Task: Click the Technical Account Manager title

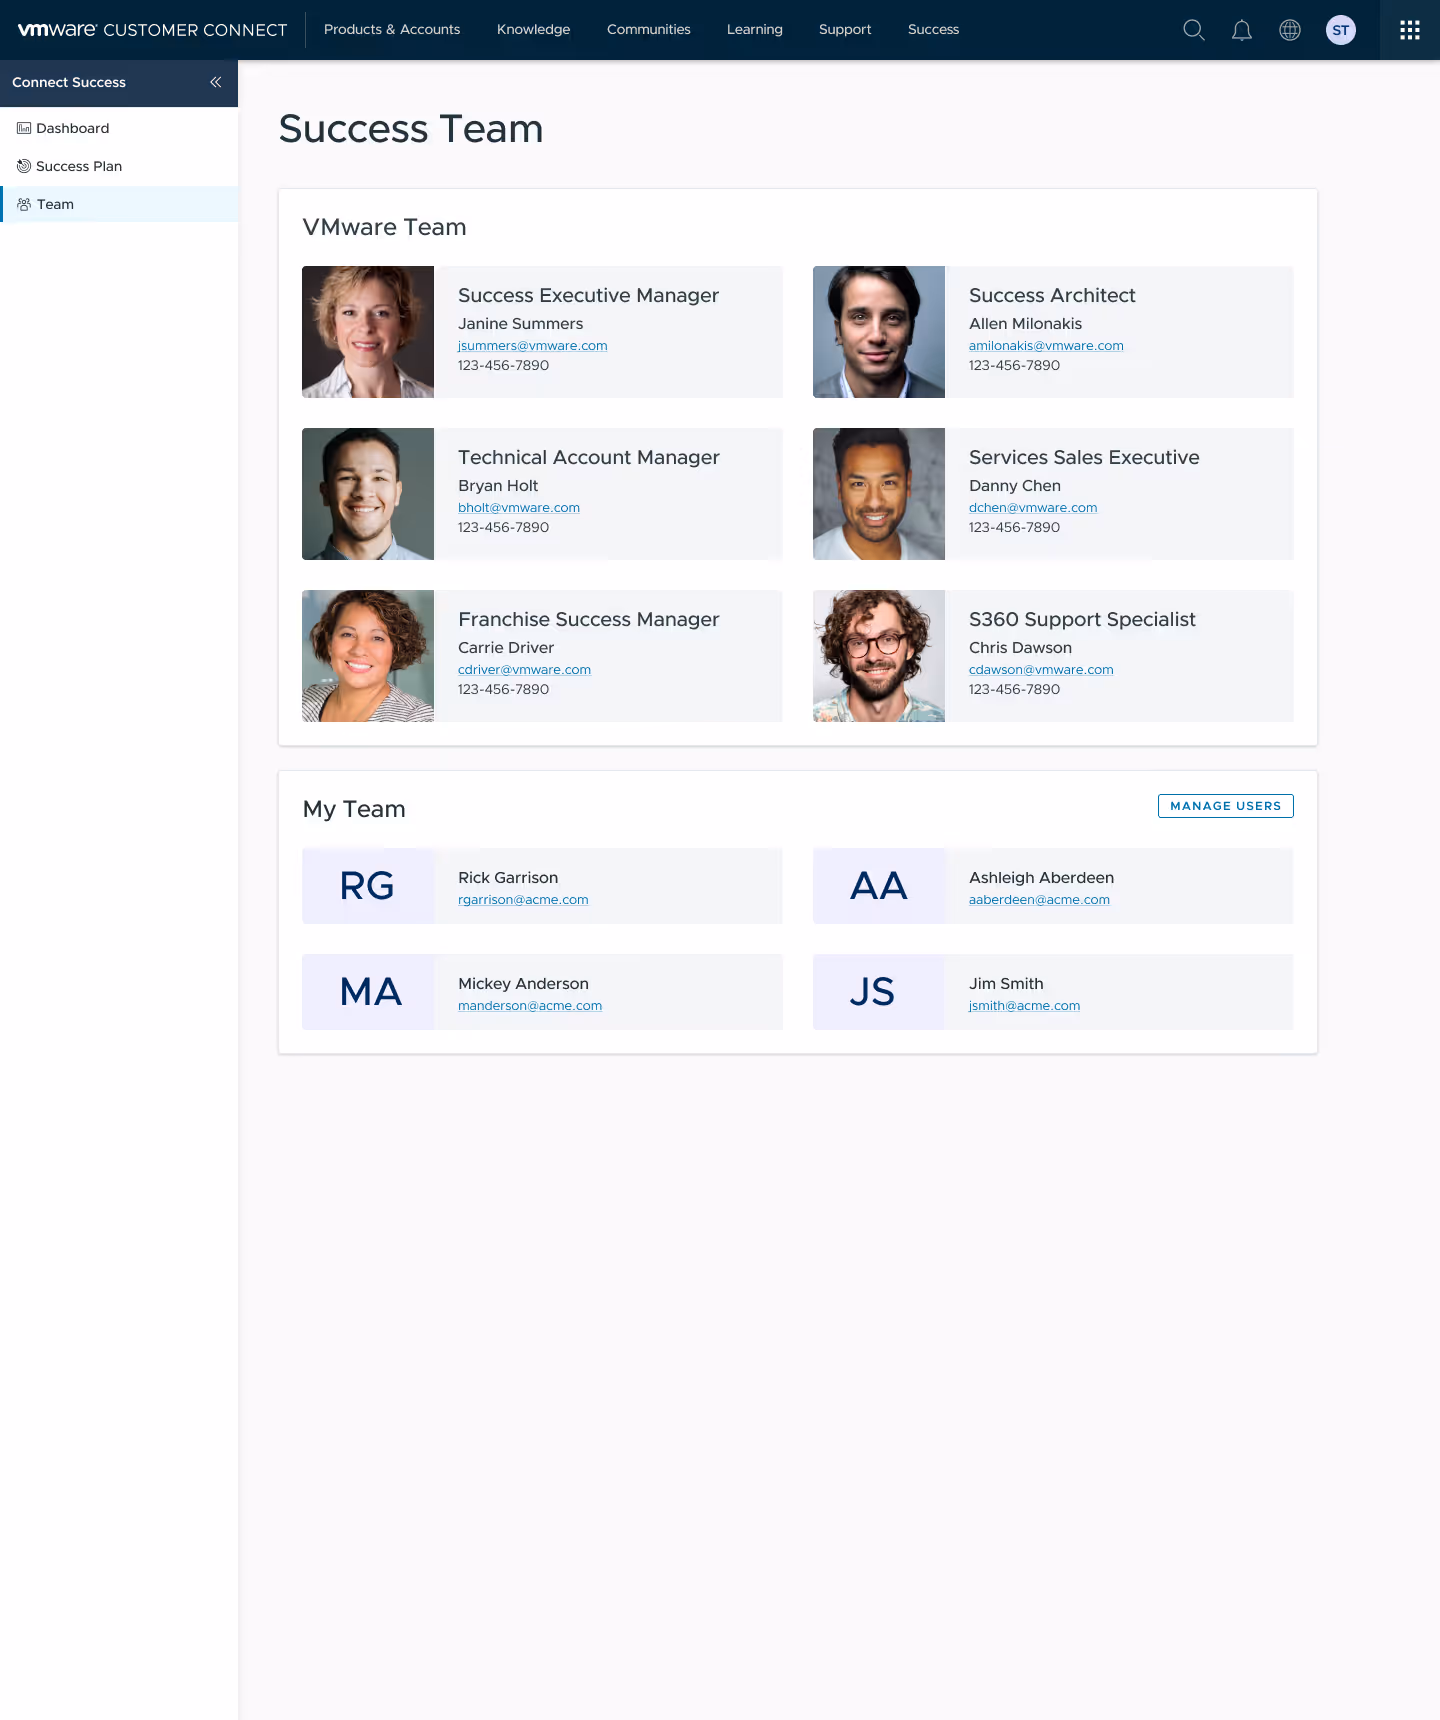Action: pos(589,457)
